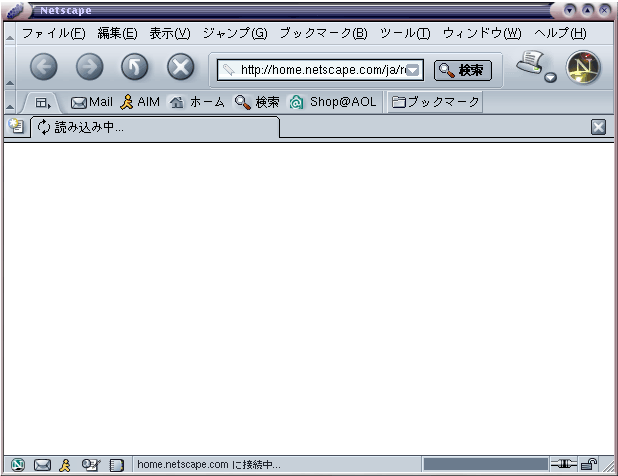Open Mail from status bar envelope icon
The image size is (618, 476).
[42, 465]
